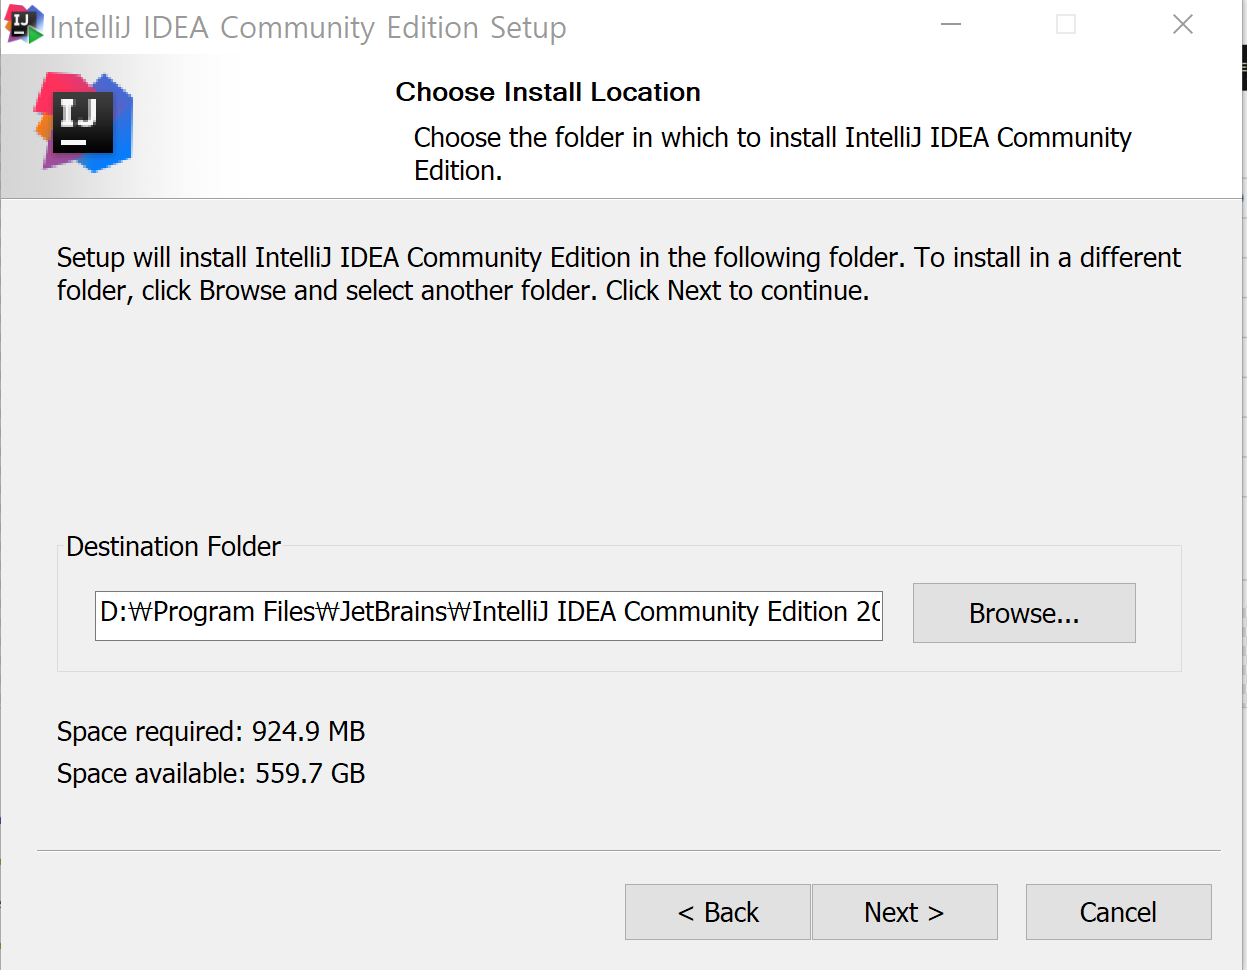Click the "Choose Install Location" heading
Image resolution: width=1247 pixels, height=970 pixels.
(548, 92)
